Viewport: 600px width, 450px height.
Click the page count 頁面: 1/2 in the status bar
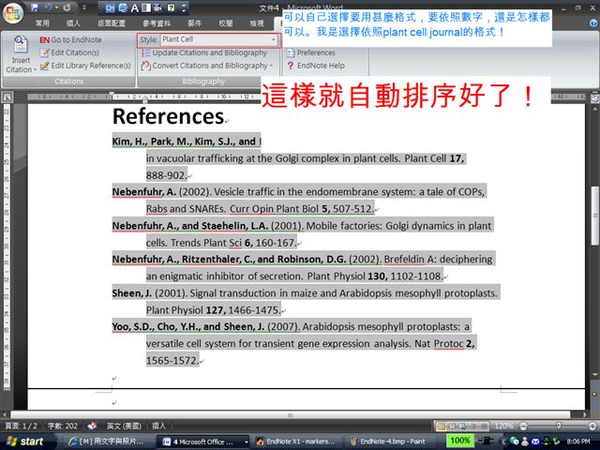[21, 426]
